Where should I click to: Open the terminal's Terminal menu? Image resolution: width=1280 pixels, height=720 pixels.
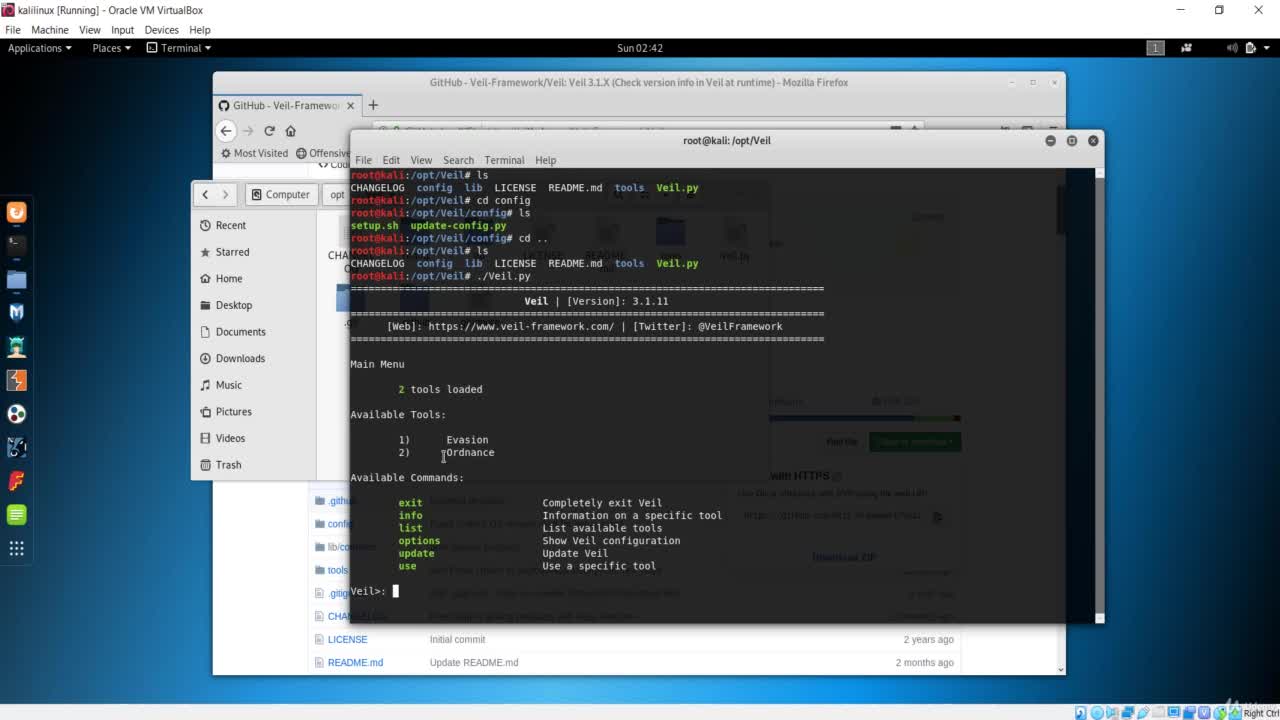[504, 160]
